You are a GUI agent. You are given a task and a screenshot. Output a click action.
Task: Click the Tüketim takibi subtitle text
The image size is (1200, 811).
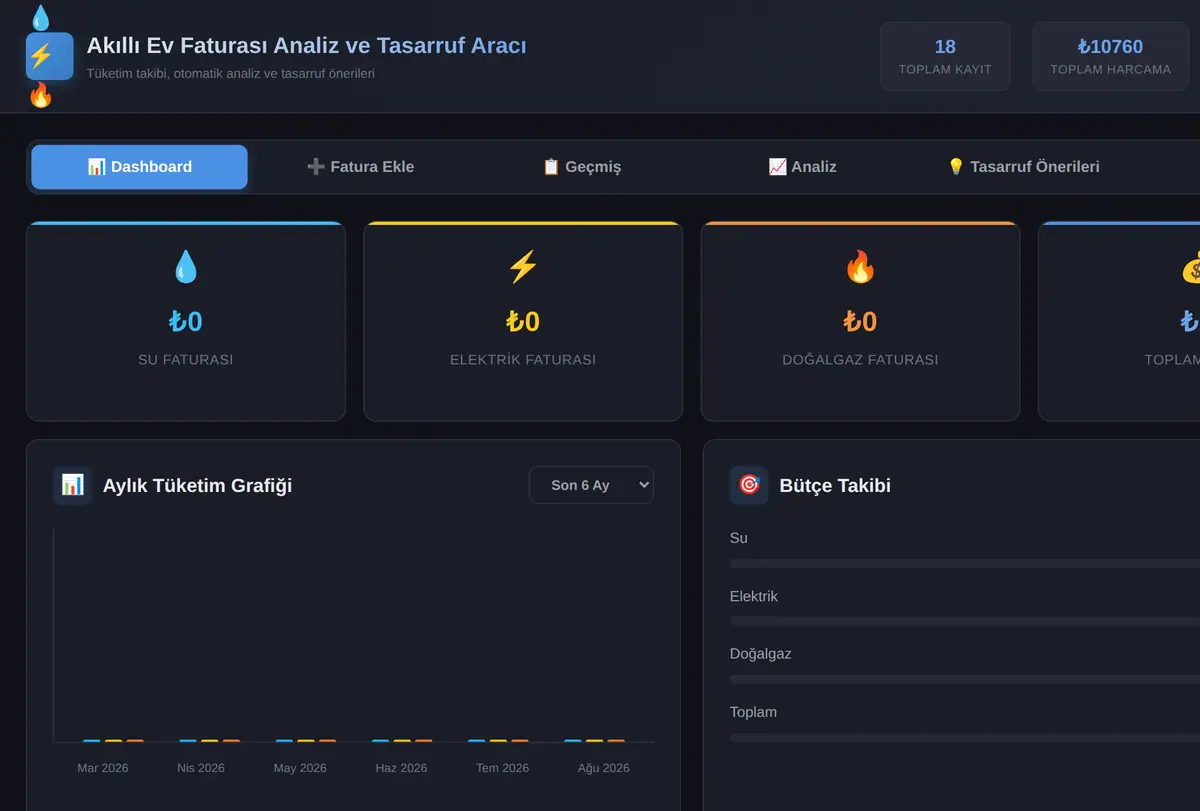pyautogui.click(x=231, y=73)
